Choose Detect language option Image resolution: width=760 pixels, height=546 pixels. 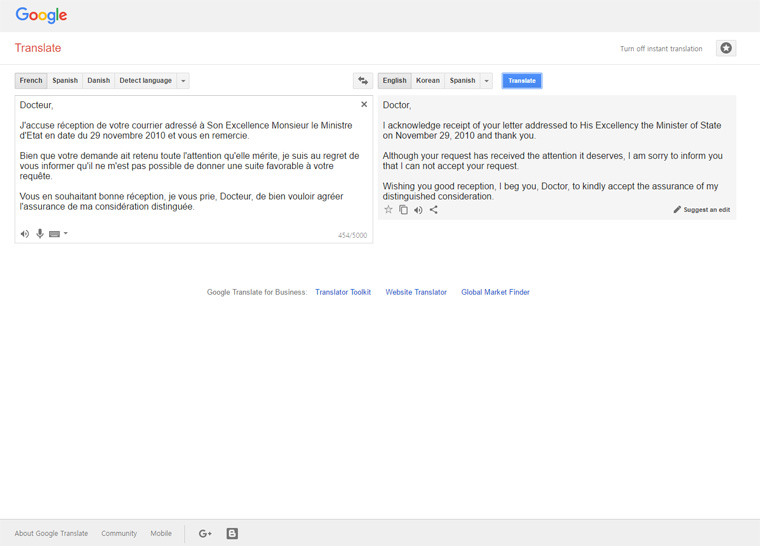(x=145, y=80)
